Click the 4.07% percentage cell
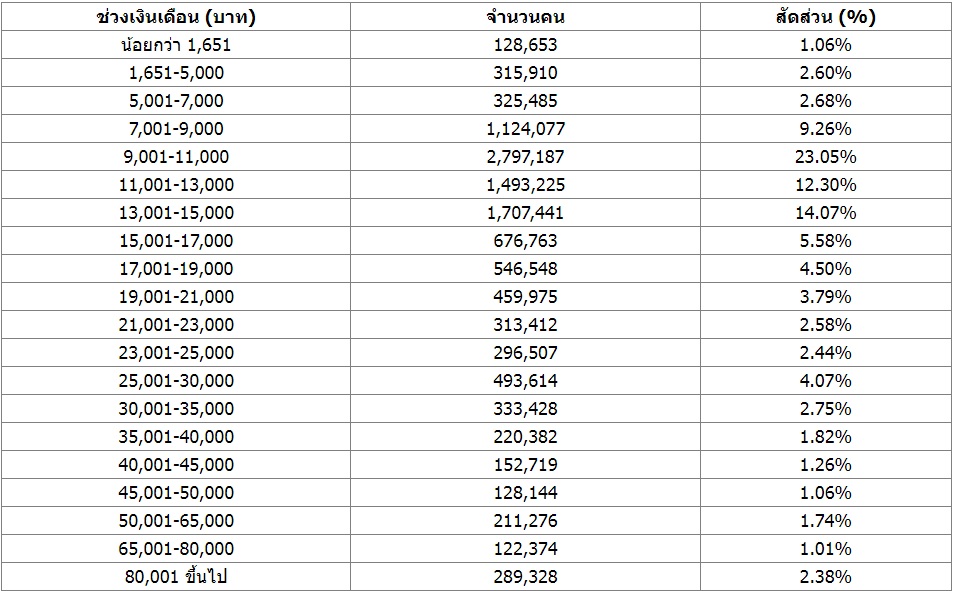The width and height of the screenshot is (954, 591). click(826, 381)
